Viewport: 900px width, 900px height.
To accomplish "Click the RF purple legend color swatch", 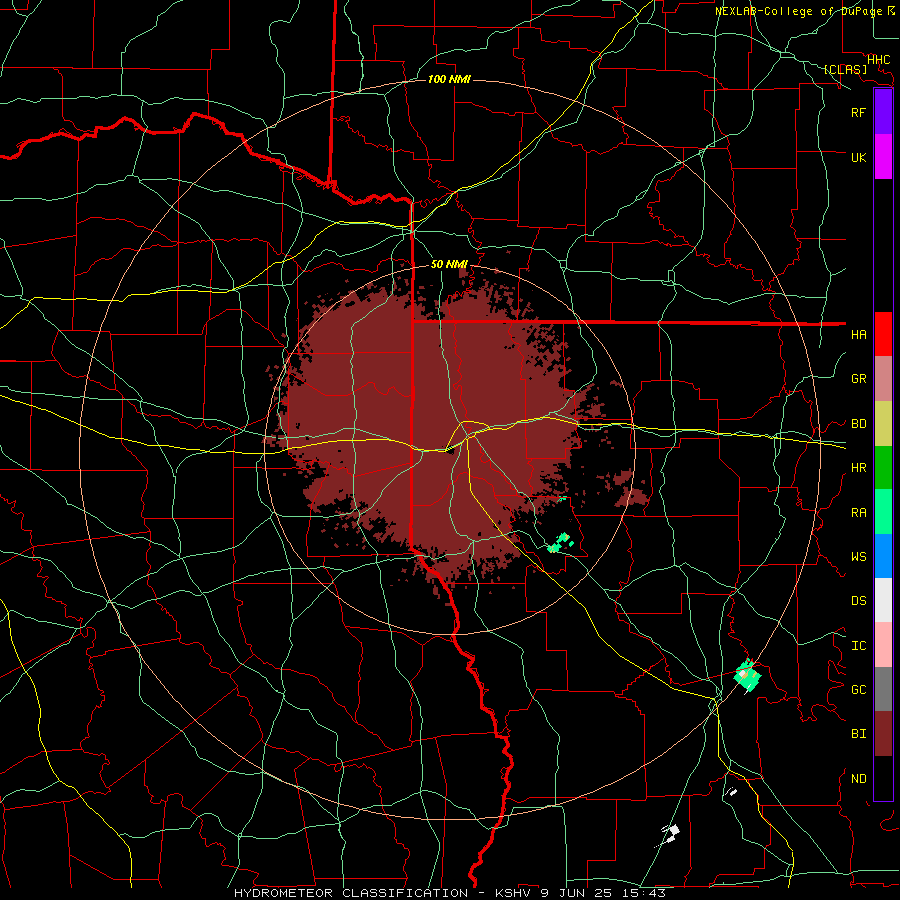I will pos(883,112).
